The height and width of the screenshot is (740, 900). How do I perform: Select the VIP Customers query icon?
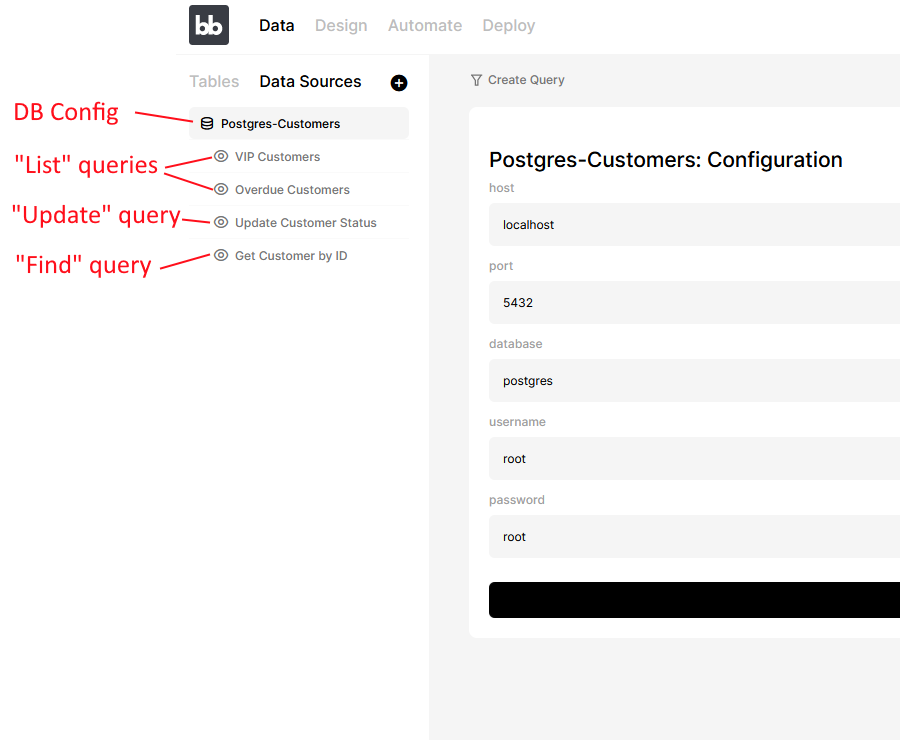tap(220, 156)
